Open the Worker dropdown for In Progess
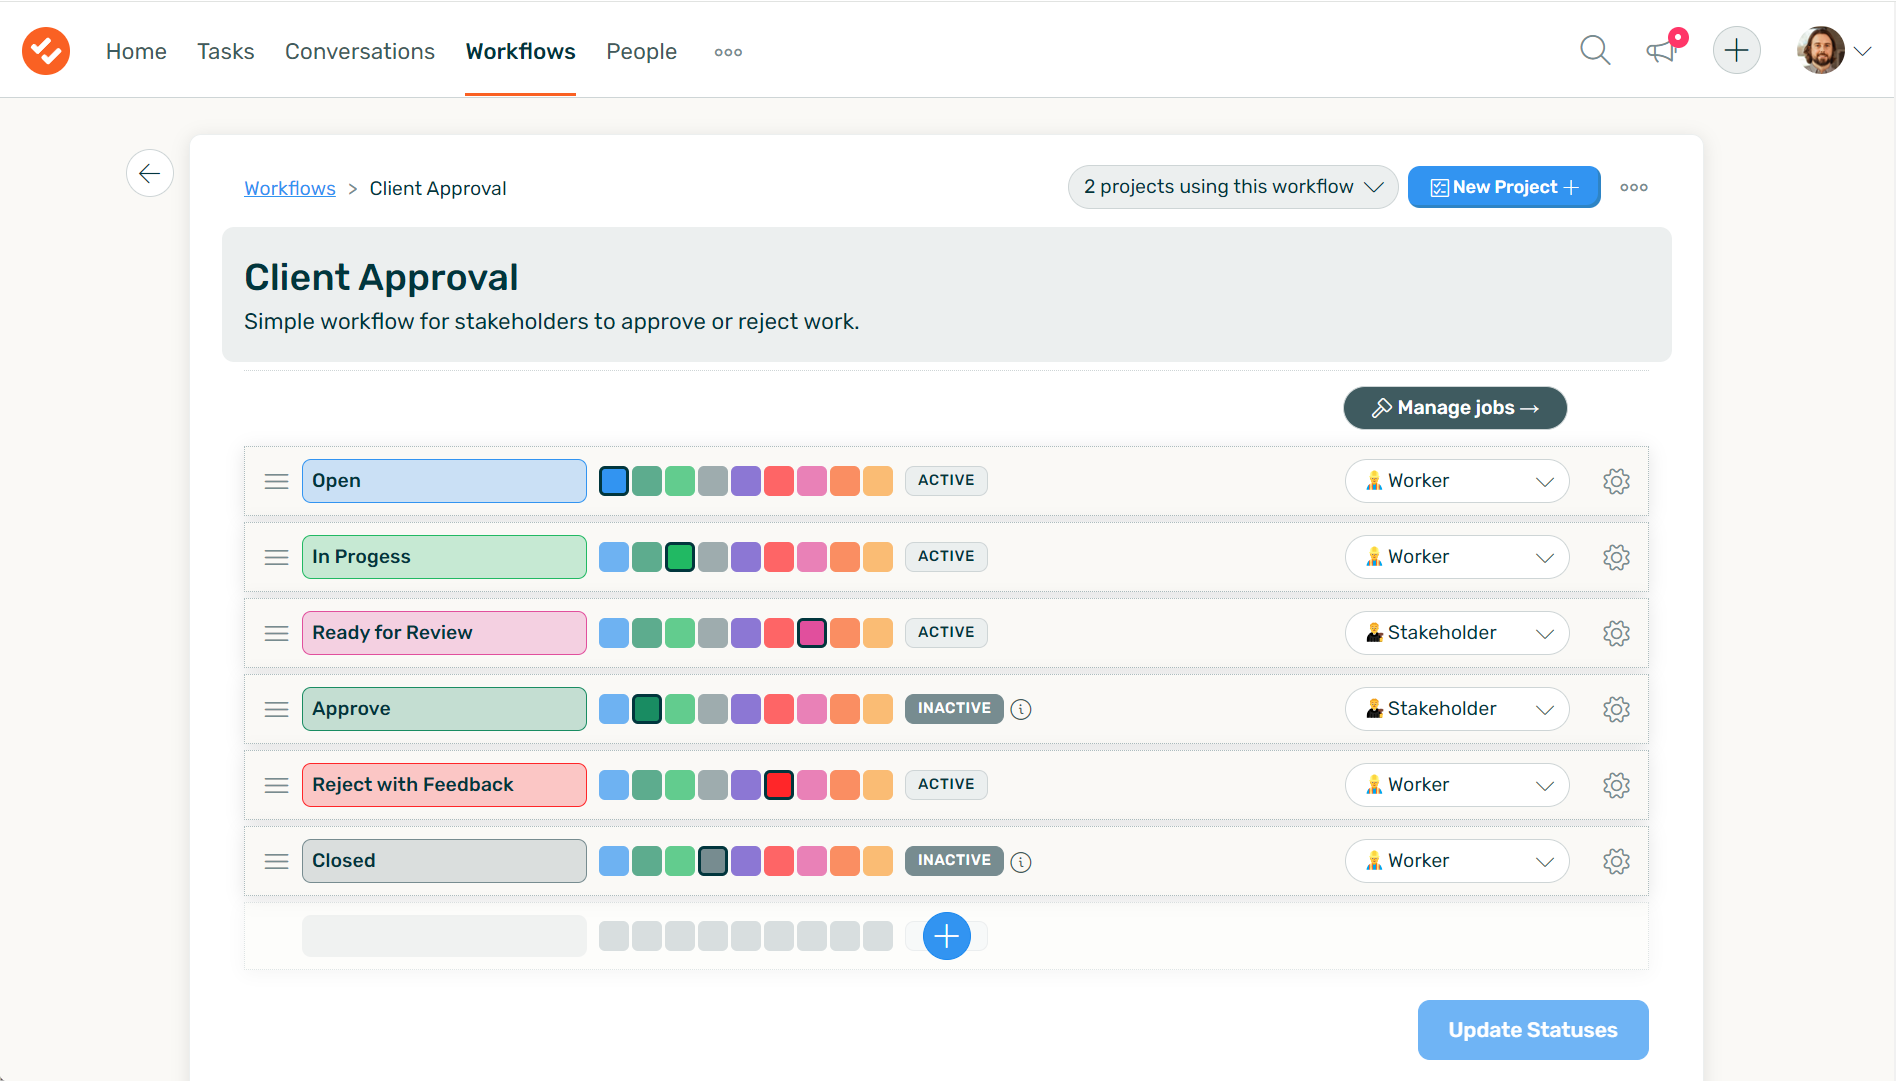The width and height of the screenshot is (1896, 1081). click(x=1457, y=557)
